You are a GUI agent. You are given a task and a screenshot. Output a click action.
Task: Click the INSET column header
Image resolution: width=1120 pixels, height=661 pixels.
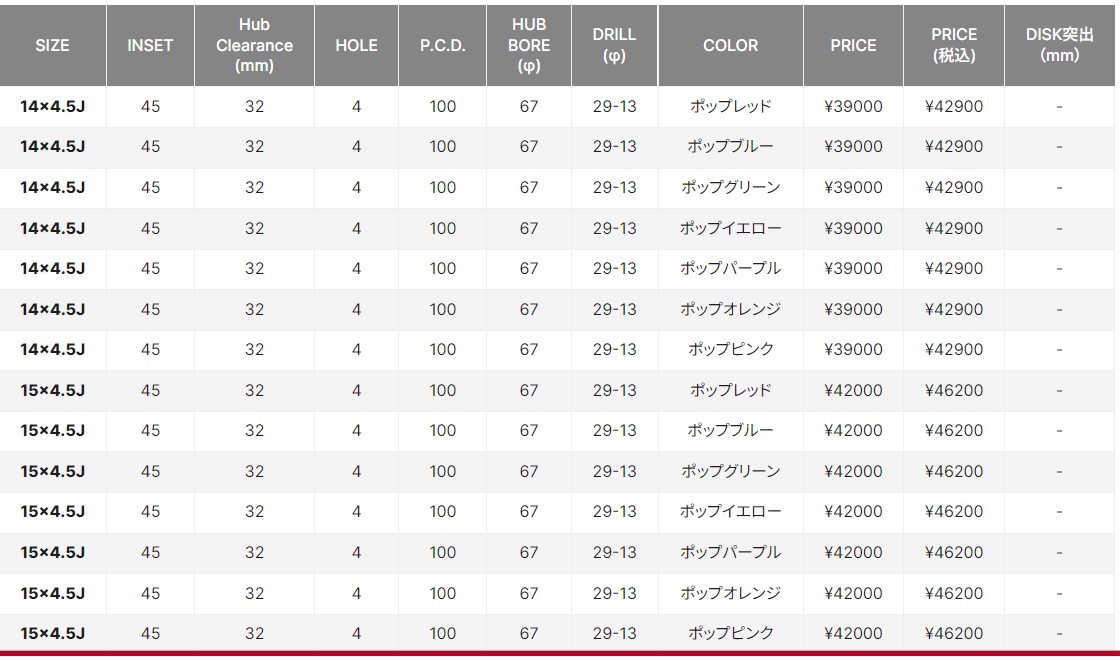tap(150, 45)
